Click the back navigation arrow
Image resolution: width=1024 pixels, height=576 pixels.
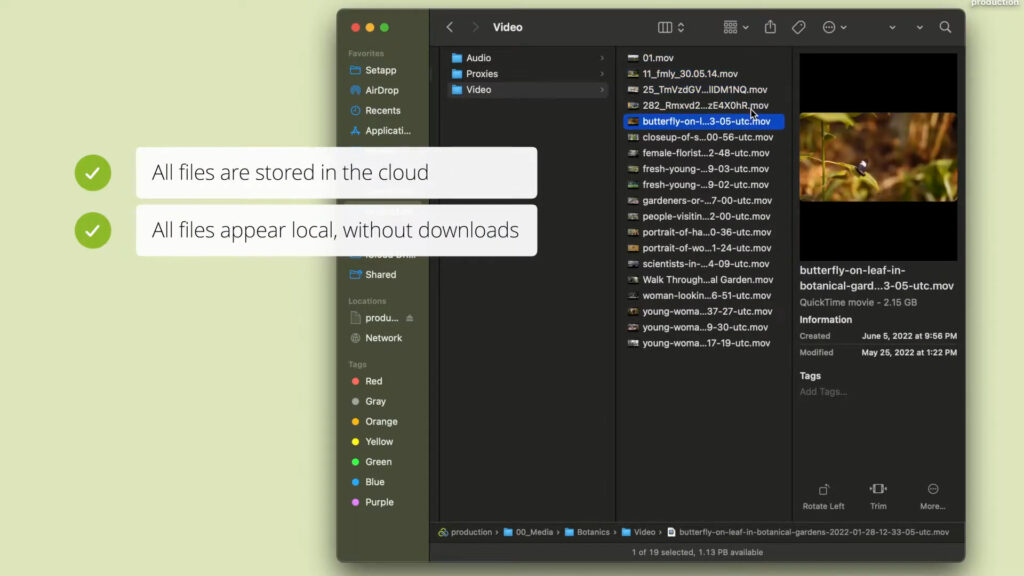pyautogui.click(x=449, y=27)
